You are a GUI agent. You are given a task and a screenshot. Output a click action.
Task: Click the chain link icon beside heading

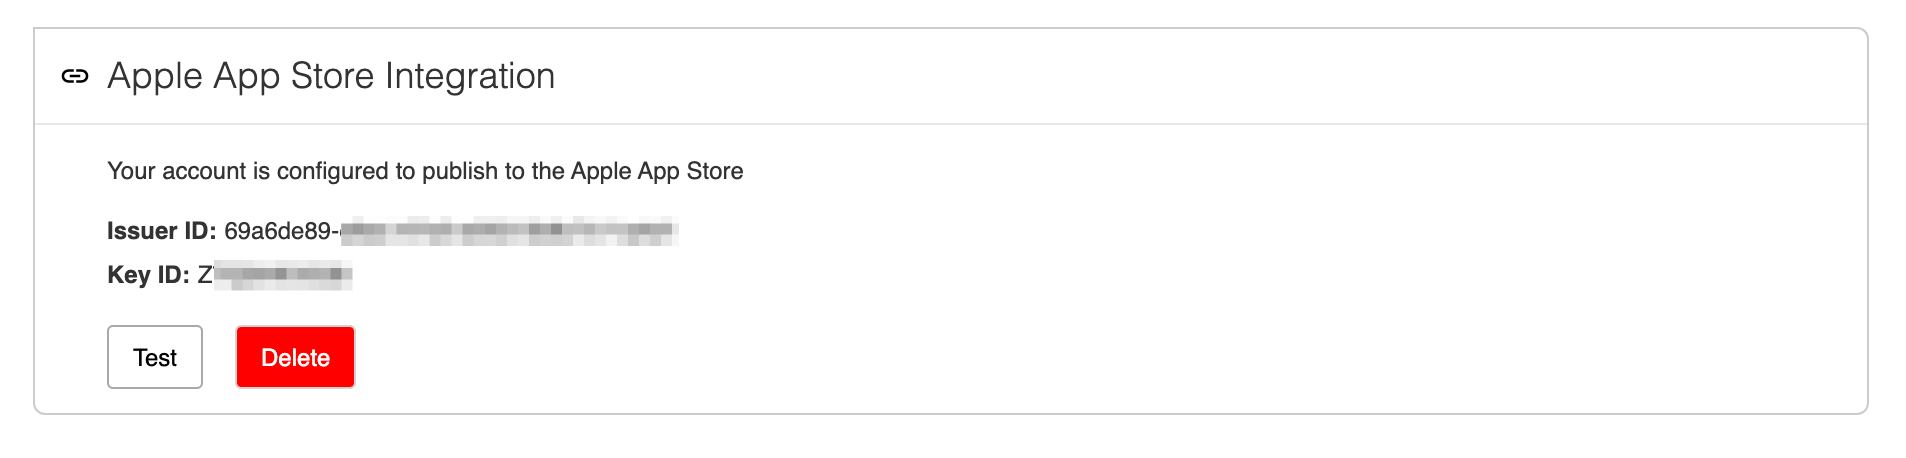[x=75, y=76]
